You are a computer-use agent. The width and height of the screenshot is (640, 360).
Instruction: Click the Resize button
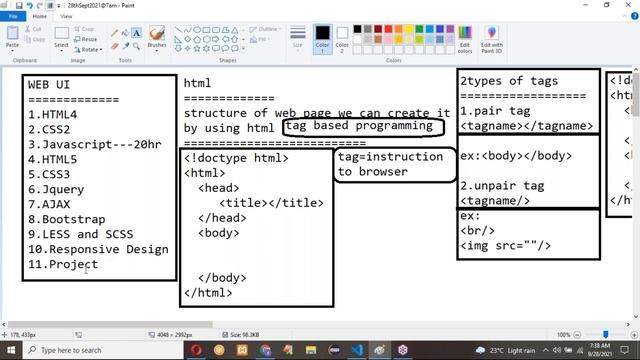(x=86, y=39)
